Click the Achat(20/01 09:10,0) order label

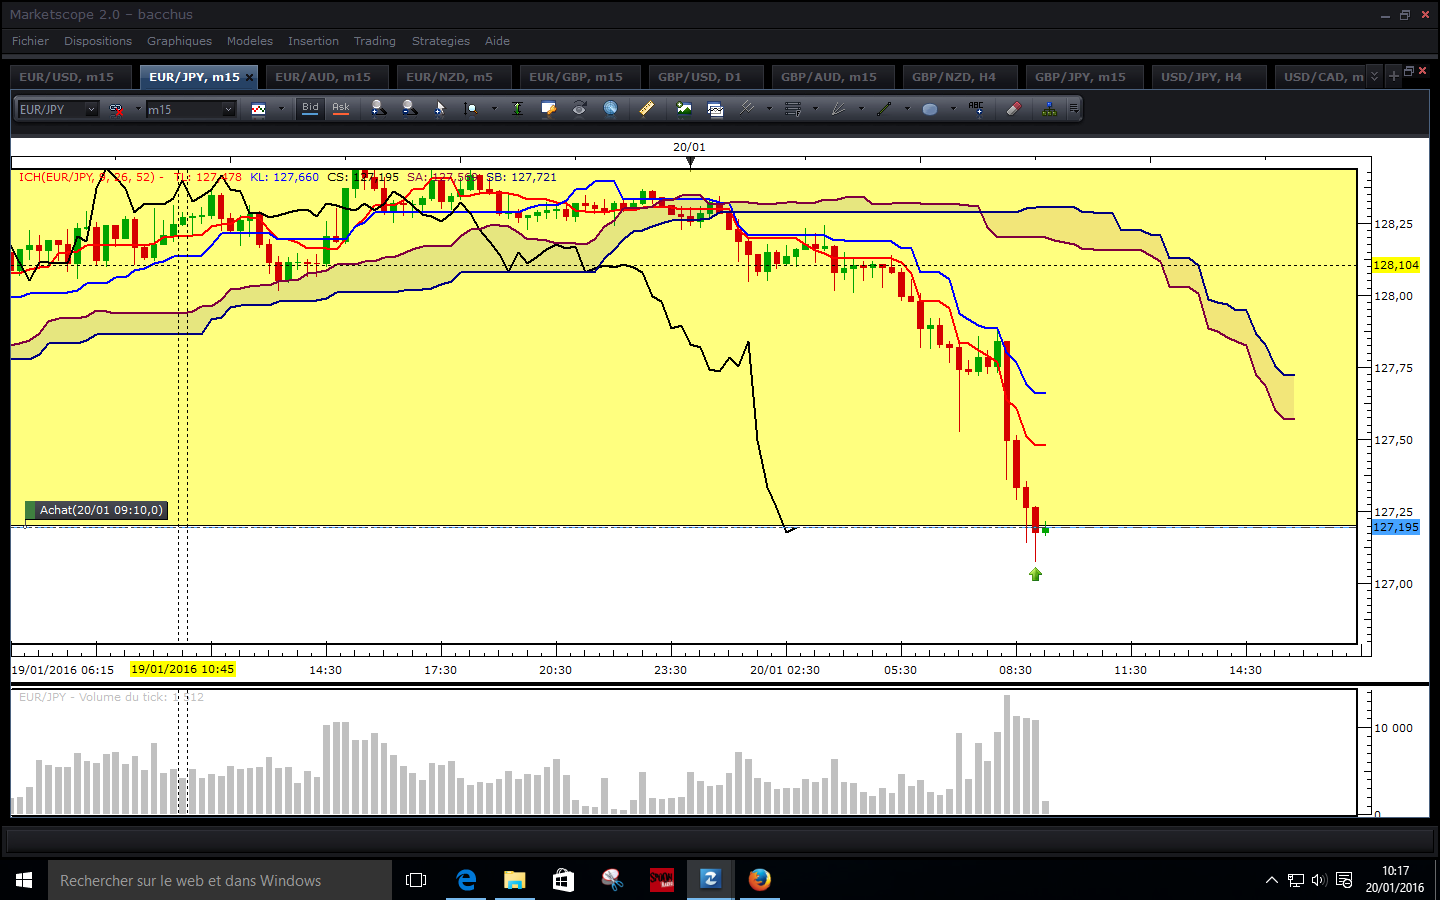tap(96, 510)
